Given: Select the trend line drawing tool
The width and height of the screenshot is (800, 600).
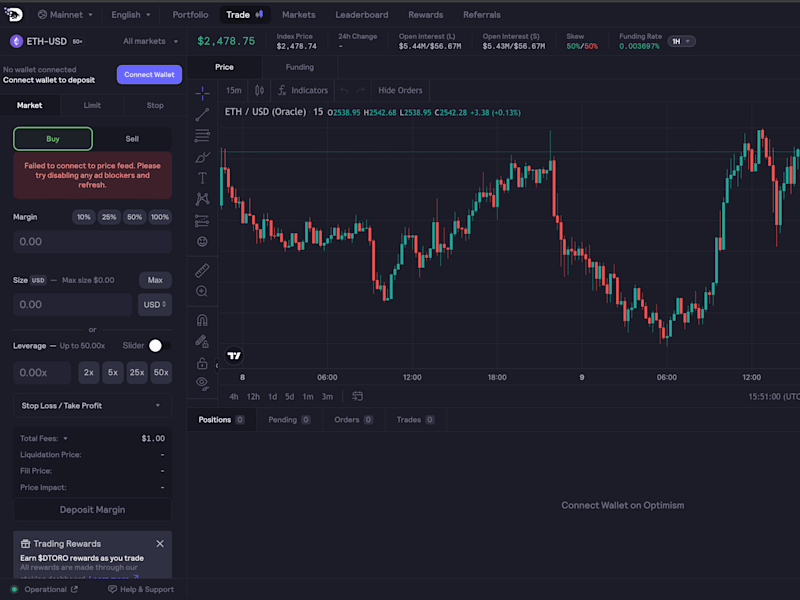Looking at the screenshot, I should [x=202, y=114].
